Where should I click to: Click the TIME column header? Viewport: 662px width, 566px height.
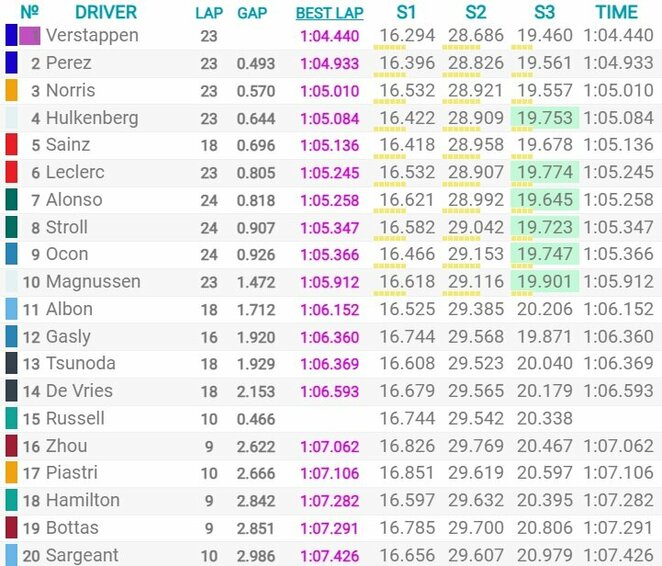click(616, 13)
